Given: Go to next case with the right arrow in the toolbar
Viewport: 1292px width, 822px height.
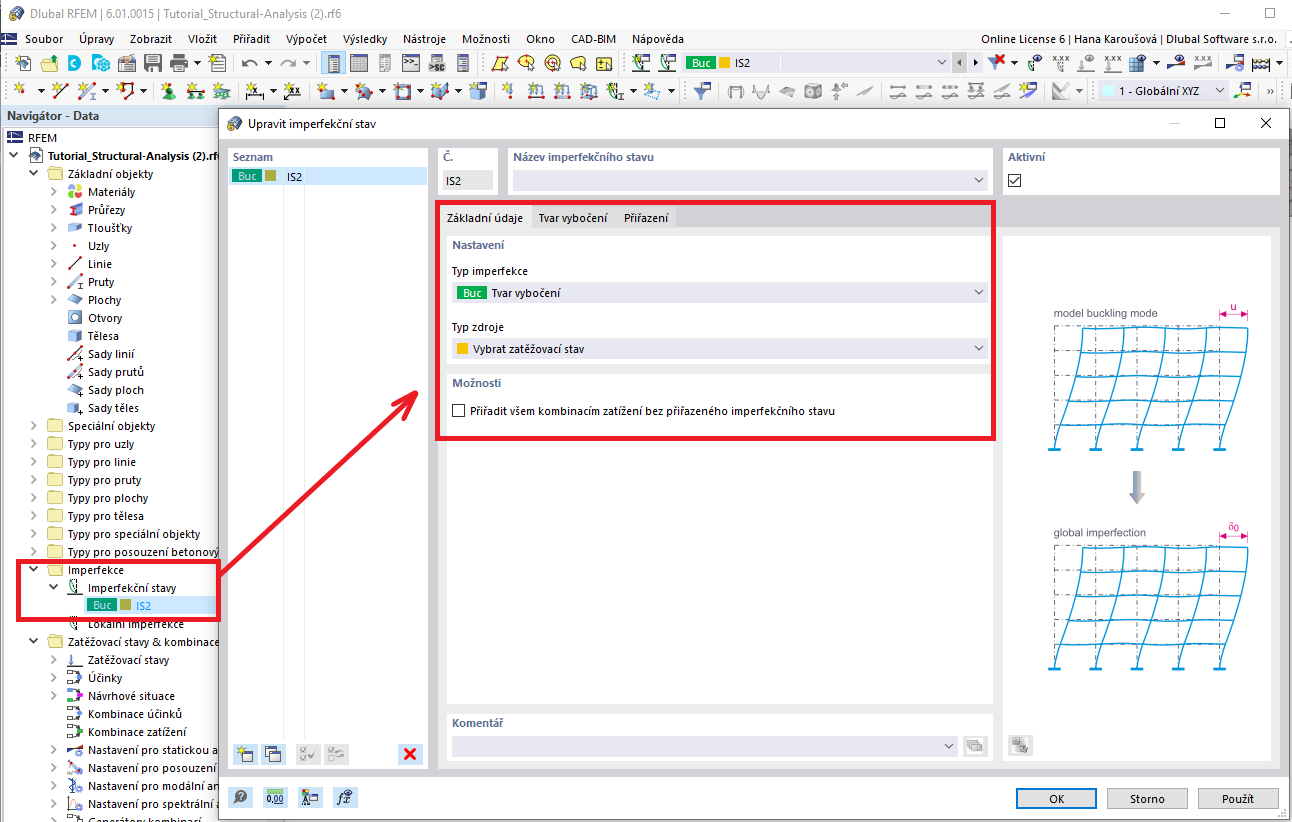Looking at the screenshot, I should point(976,63).
